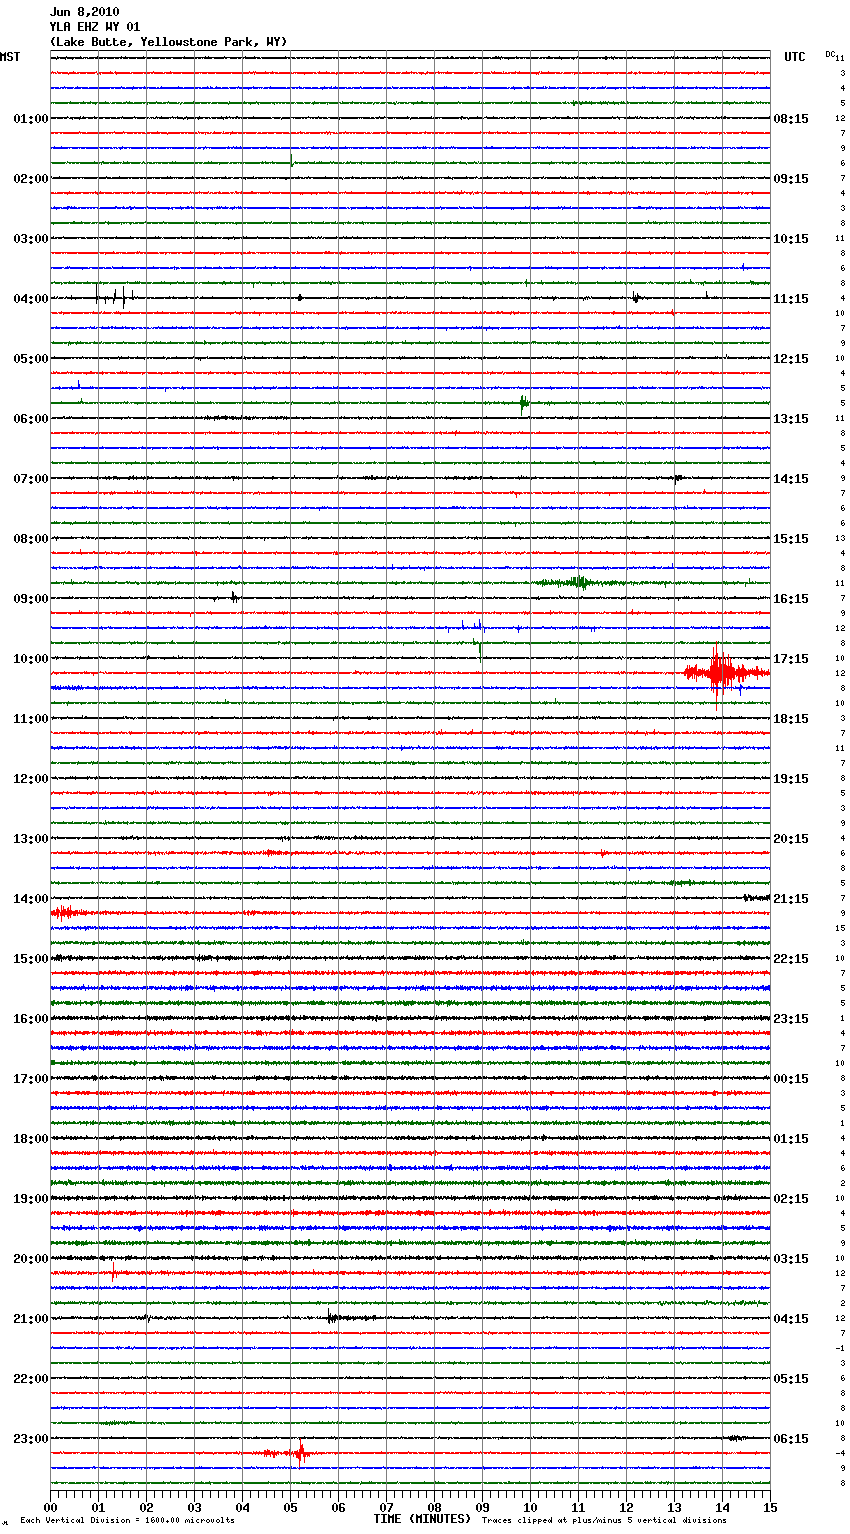Click the green seismic burst in the 08:45 trace
The width and height of the screenshot is (850, 1534).
[577, 582]
